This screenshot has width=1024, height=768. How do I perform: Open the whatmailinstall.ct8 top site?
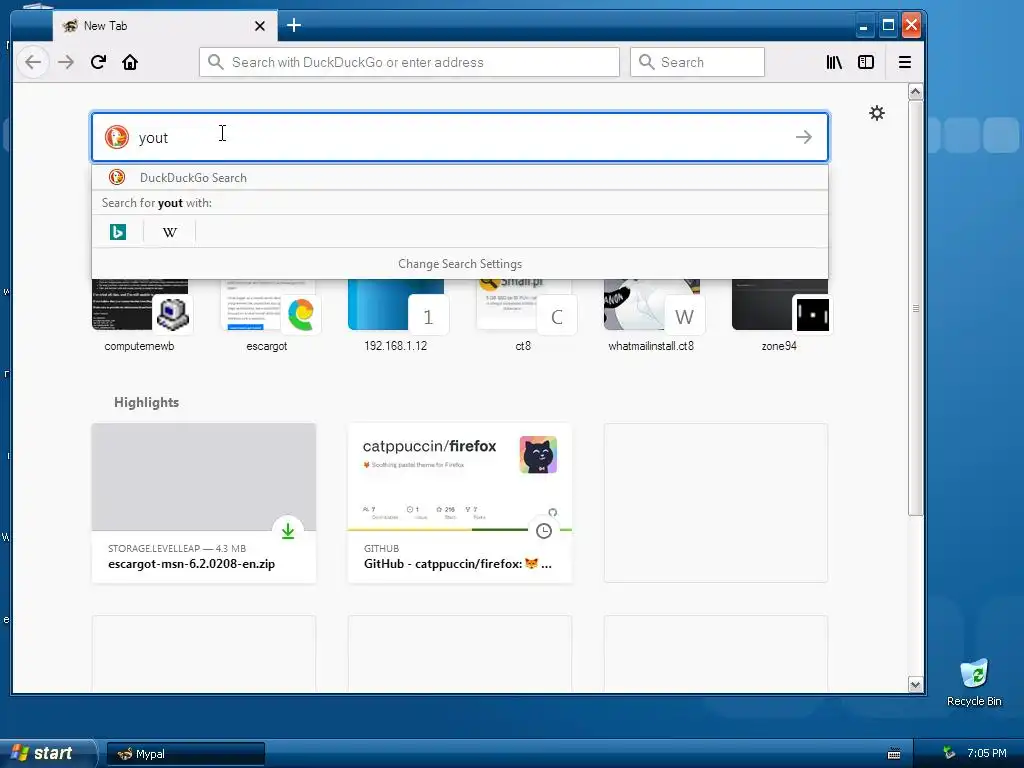click(651, 316)
